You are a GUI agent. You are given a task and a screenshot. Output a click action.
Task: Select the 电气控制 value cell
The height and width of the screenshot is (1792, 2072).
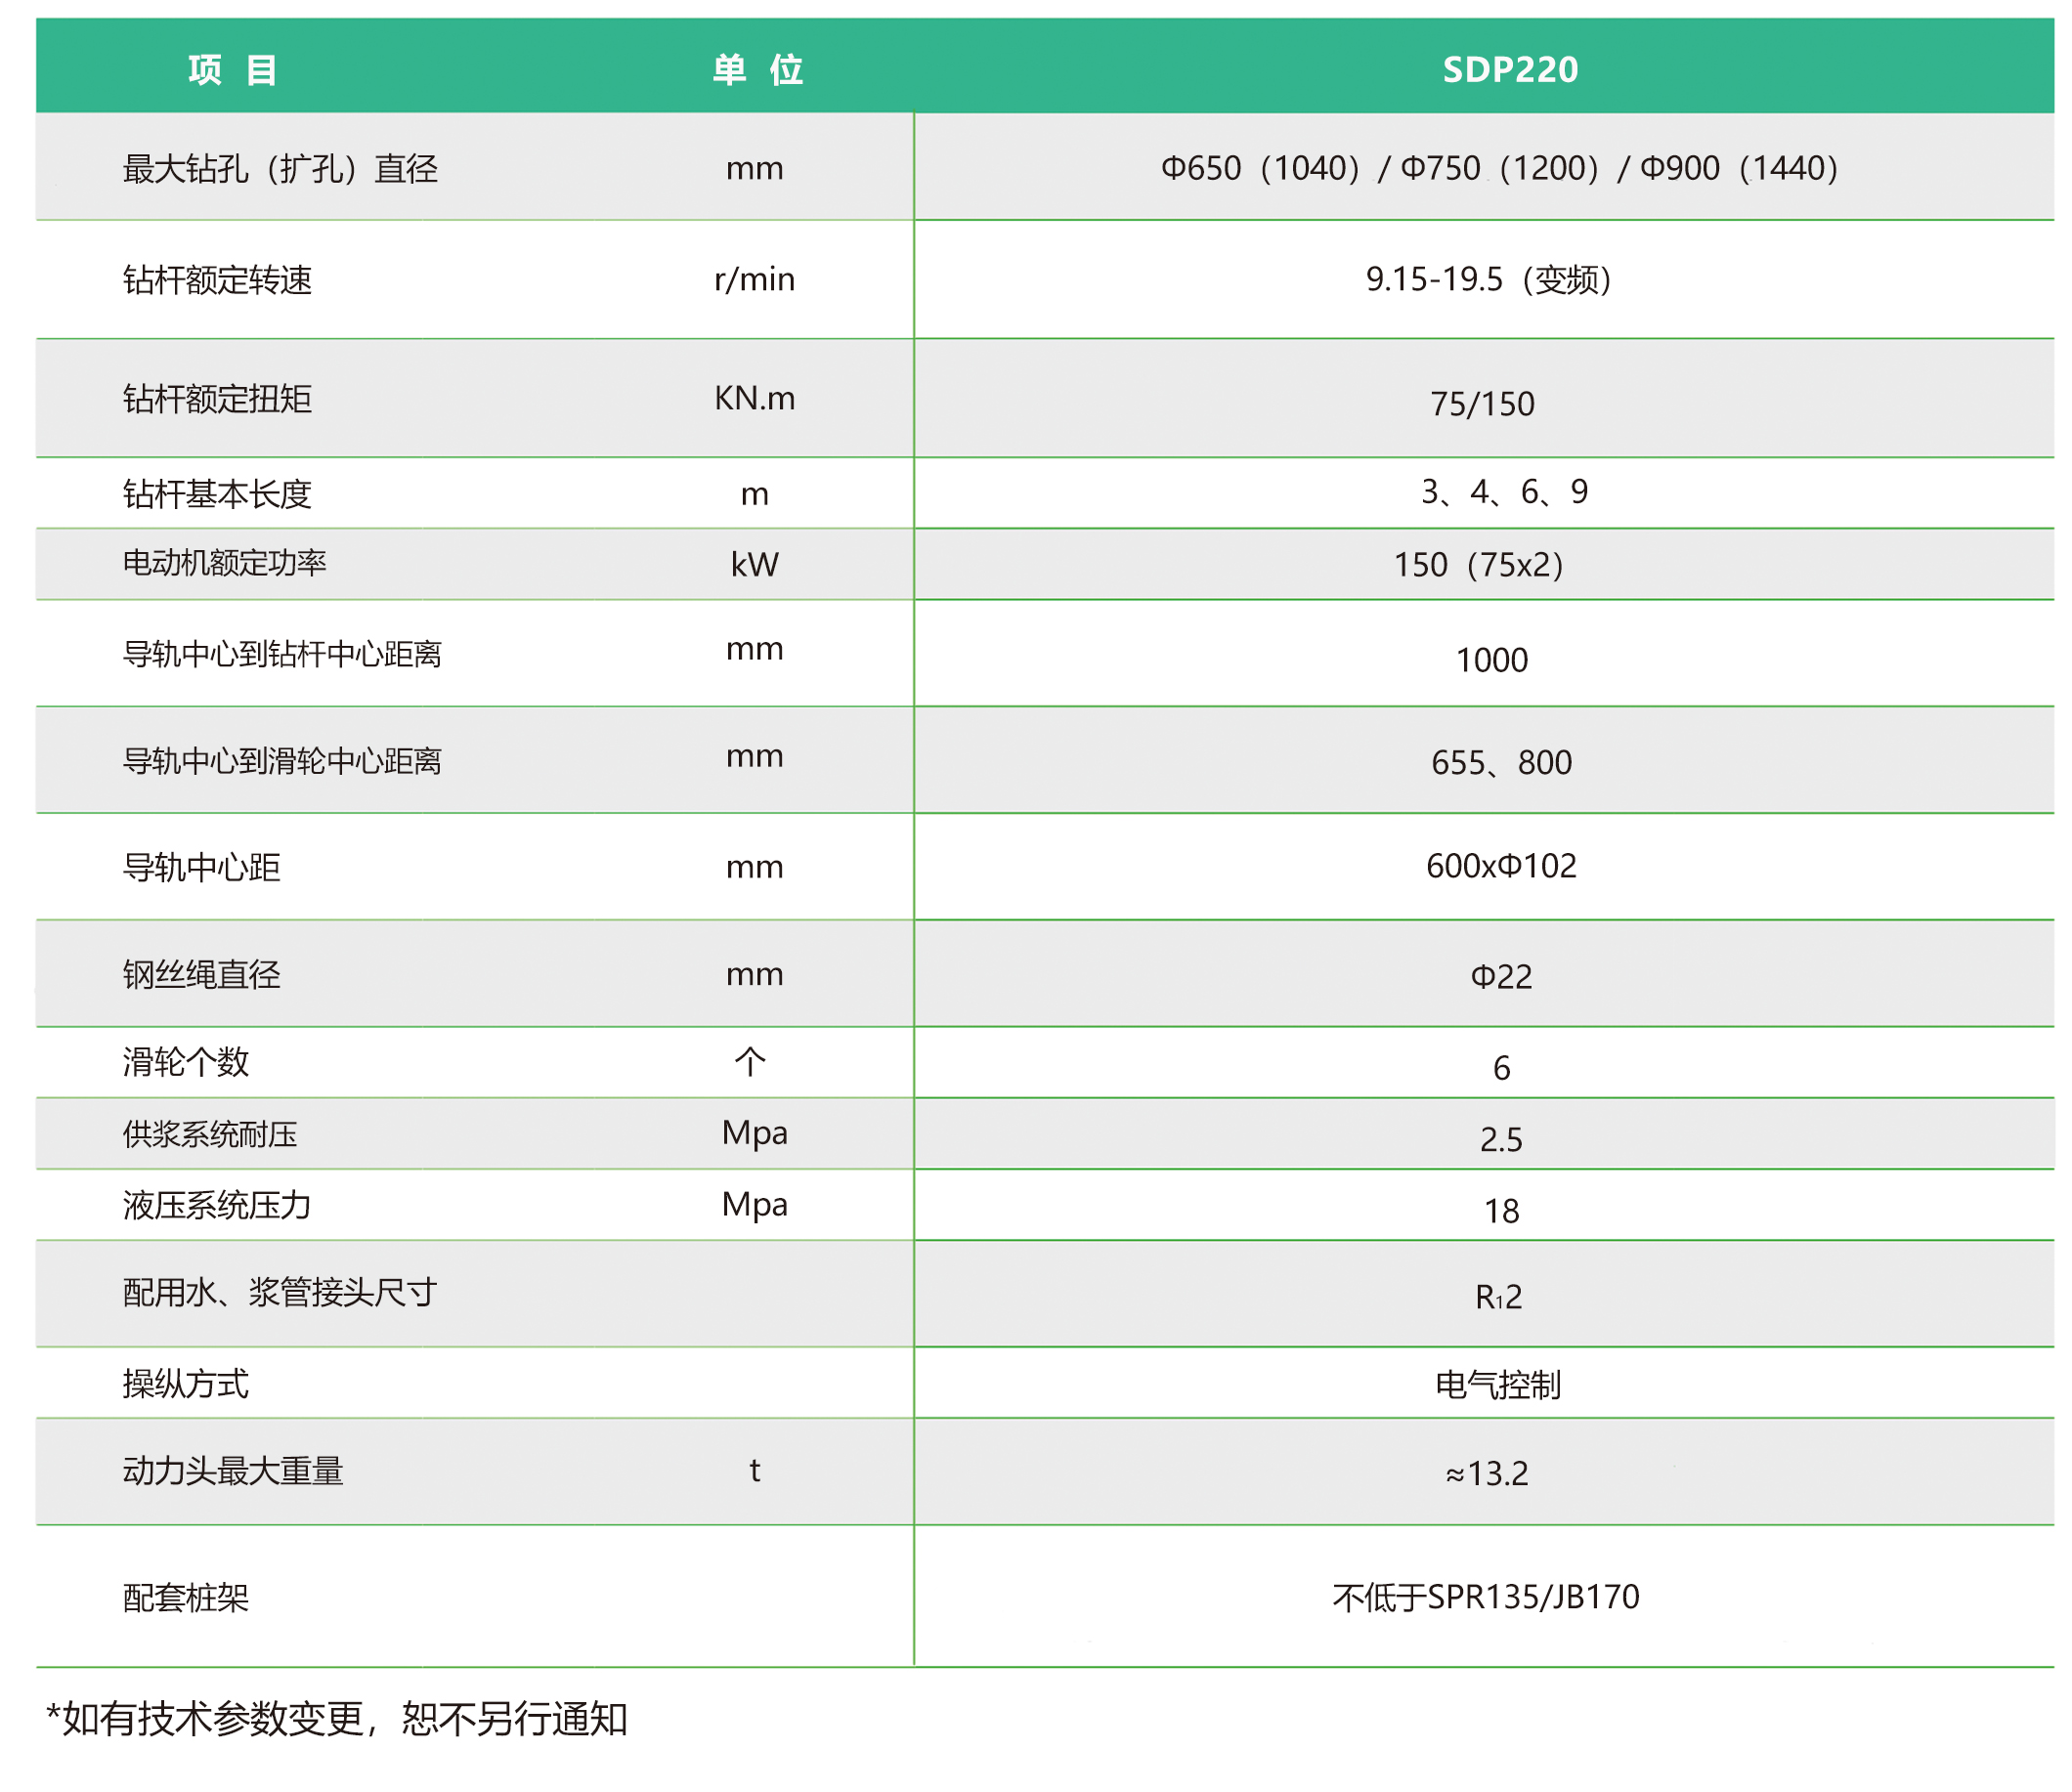coord(1497,1385)
